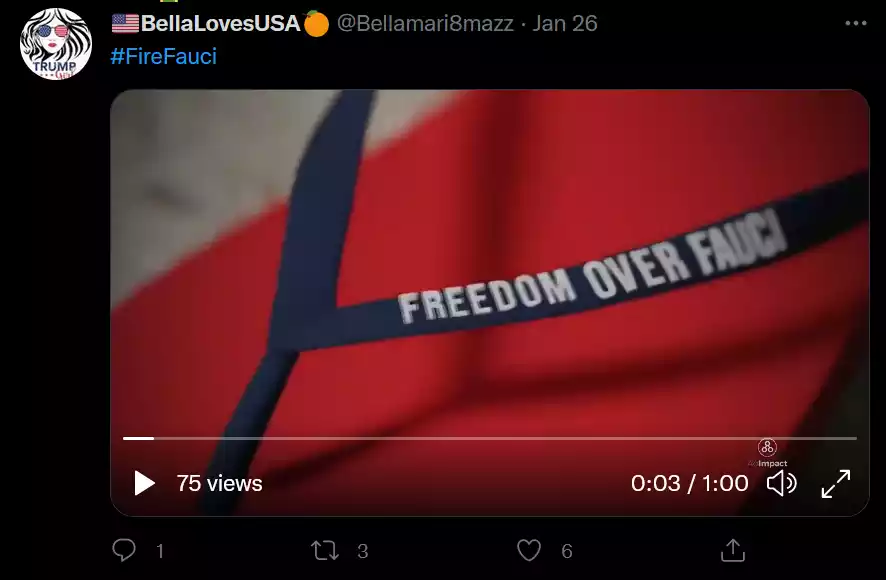This screenshot has width=886, height=580.
Task: Click the like count of 6
Action: pyautogui.click(x=567, y=551)
